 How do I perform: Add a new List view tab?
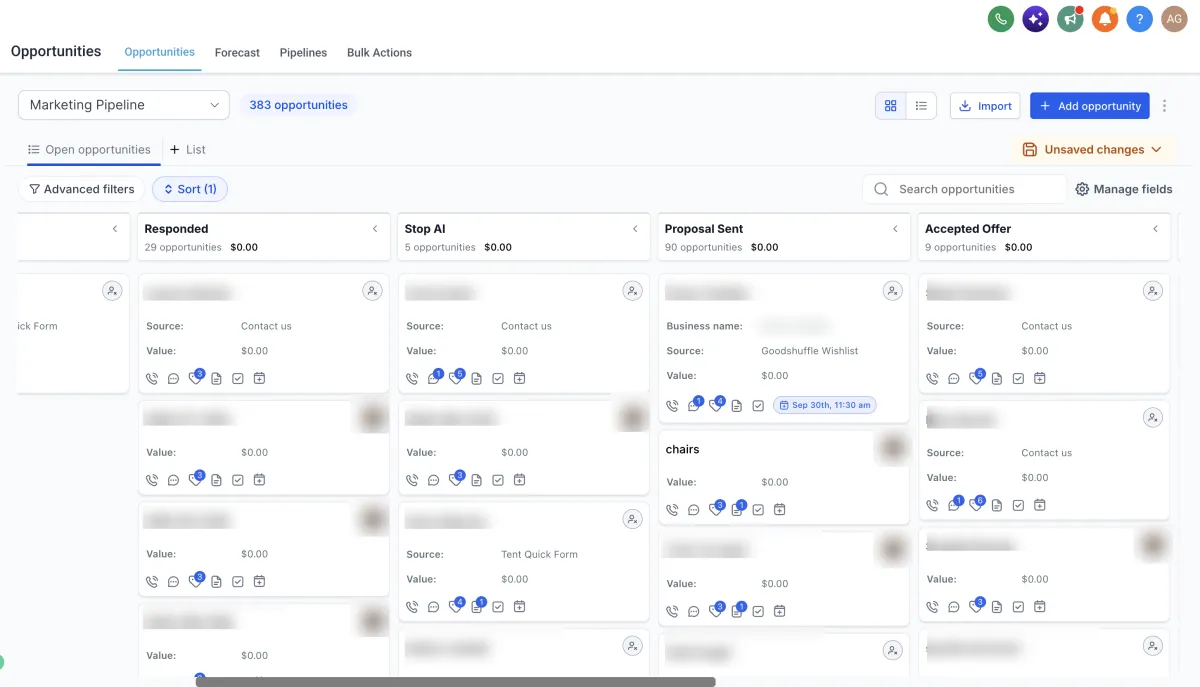pos(187,150)
